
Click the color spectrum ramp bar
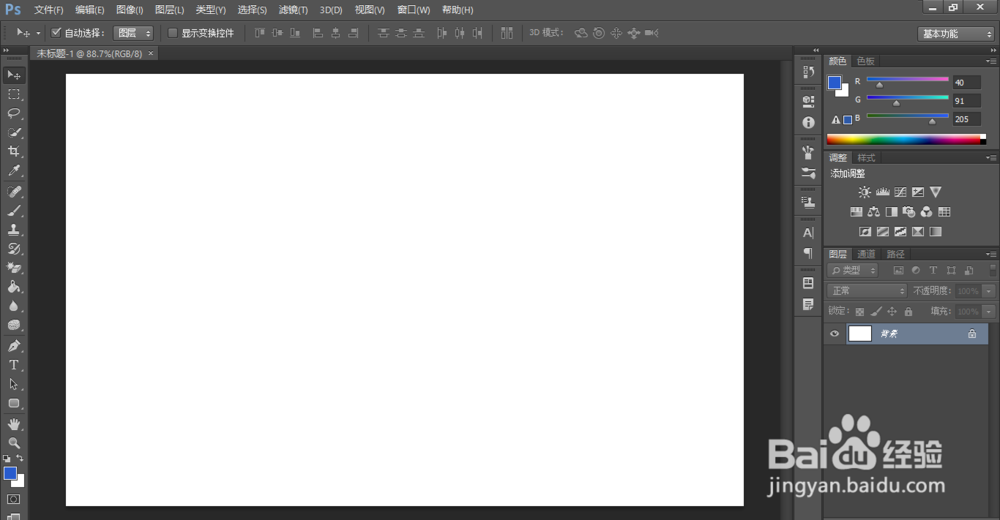pos(906,140)
